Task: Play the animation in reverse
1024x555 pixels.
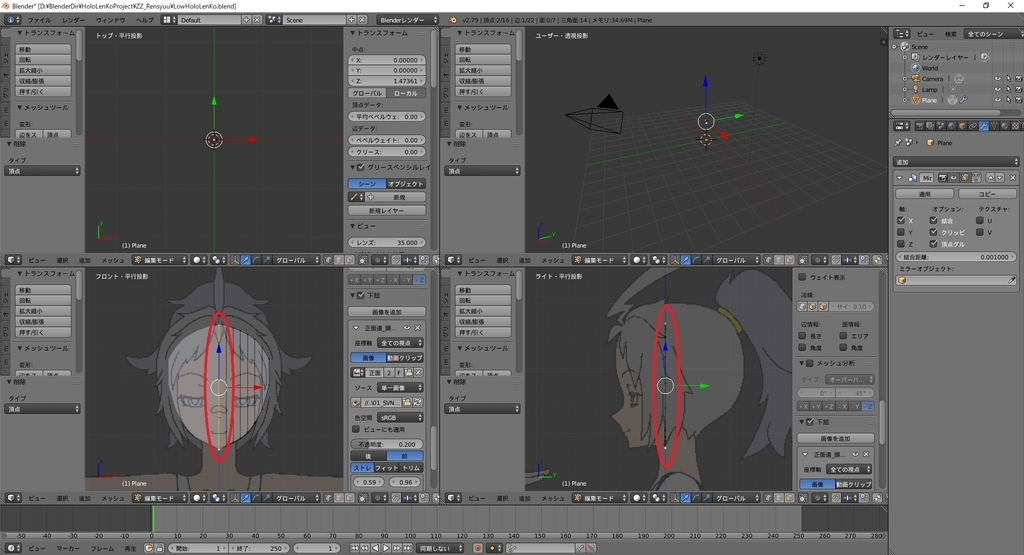Action: 376,548
